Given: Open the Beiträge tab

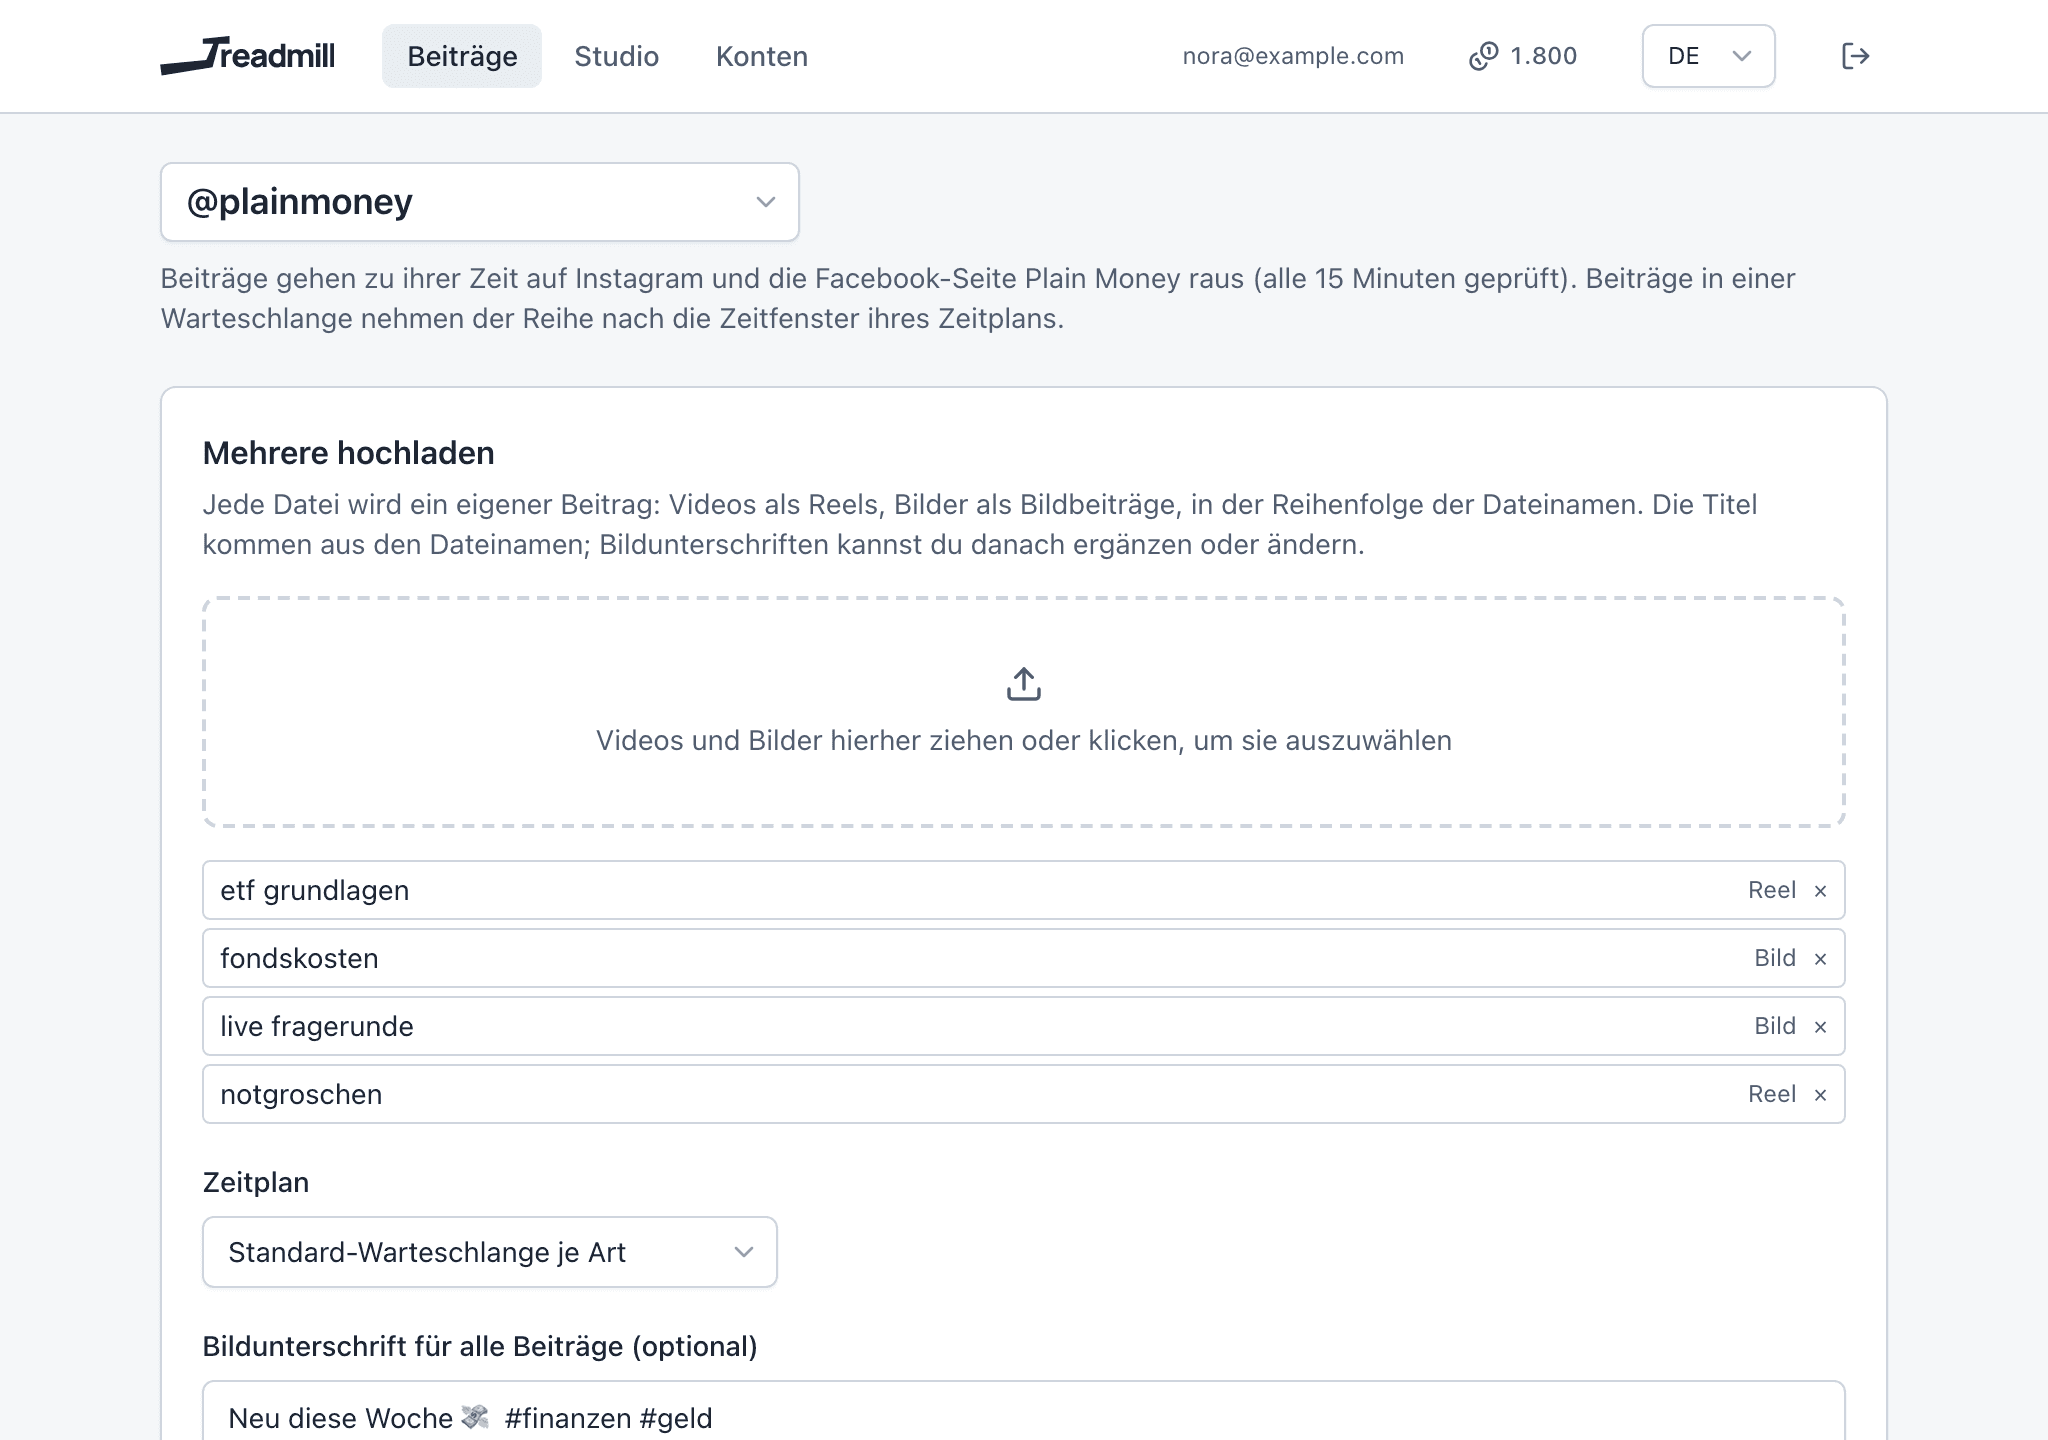Looking at the screenshot, I should [462, 56].
